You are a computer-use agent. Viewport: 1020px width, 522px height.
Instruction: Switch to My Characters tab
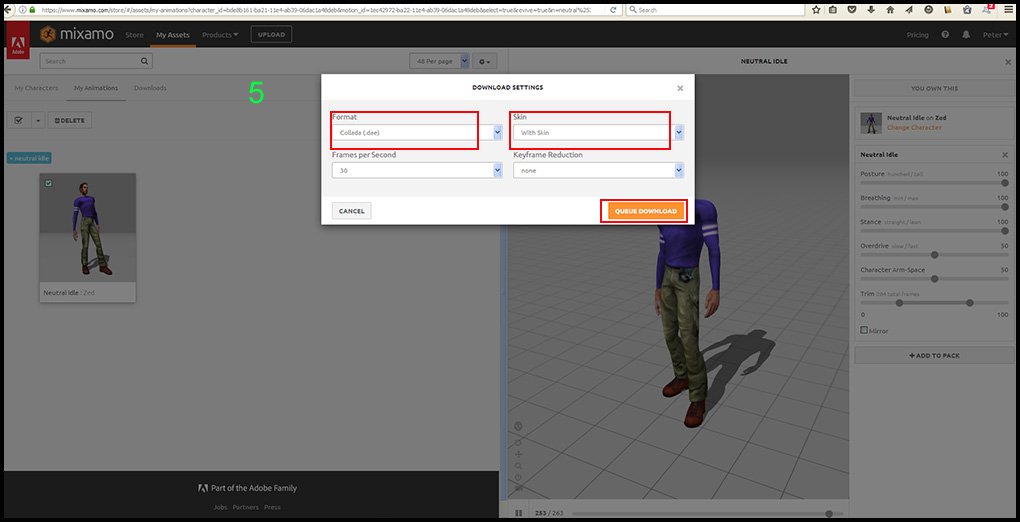pyautogui.click(x=36, y=88)
